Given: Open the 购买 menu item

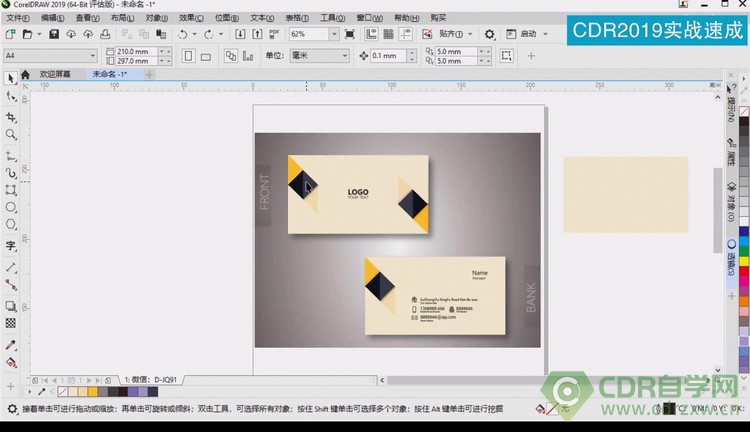Looking at the screenshot, I should pyautogui.click(x=438, y=18).
